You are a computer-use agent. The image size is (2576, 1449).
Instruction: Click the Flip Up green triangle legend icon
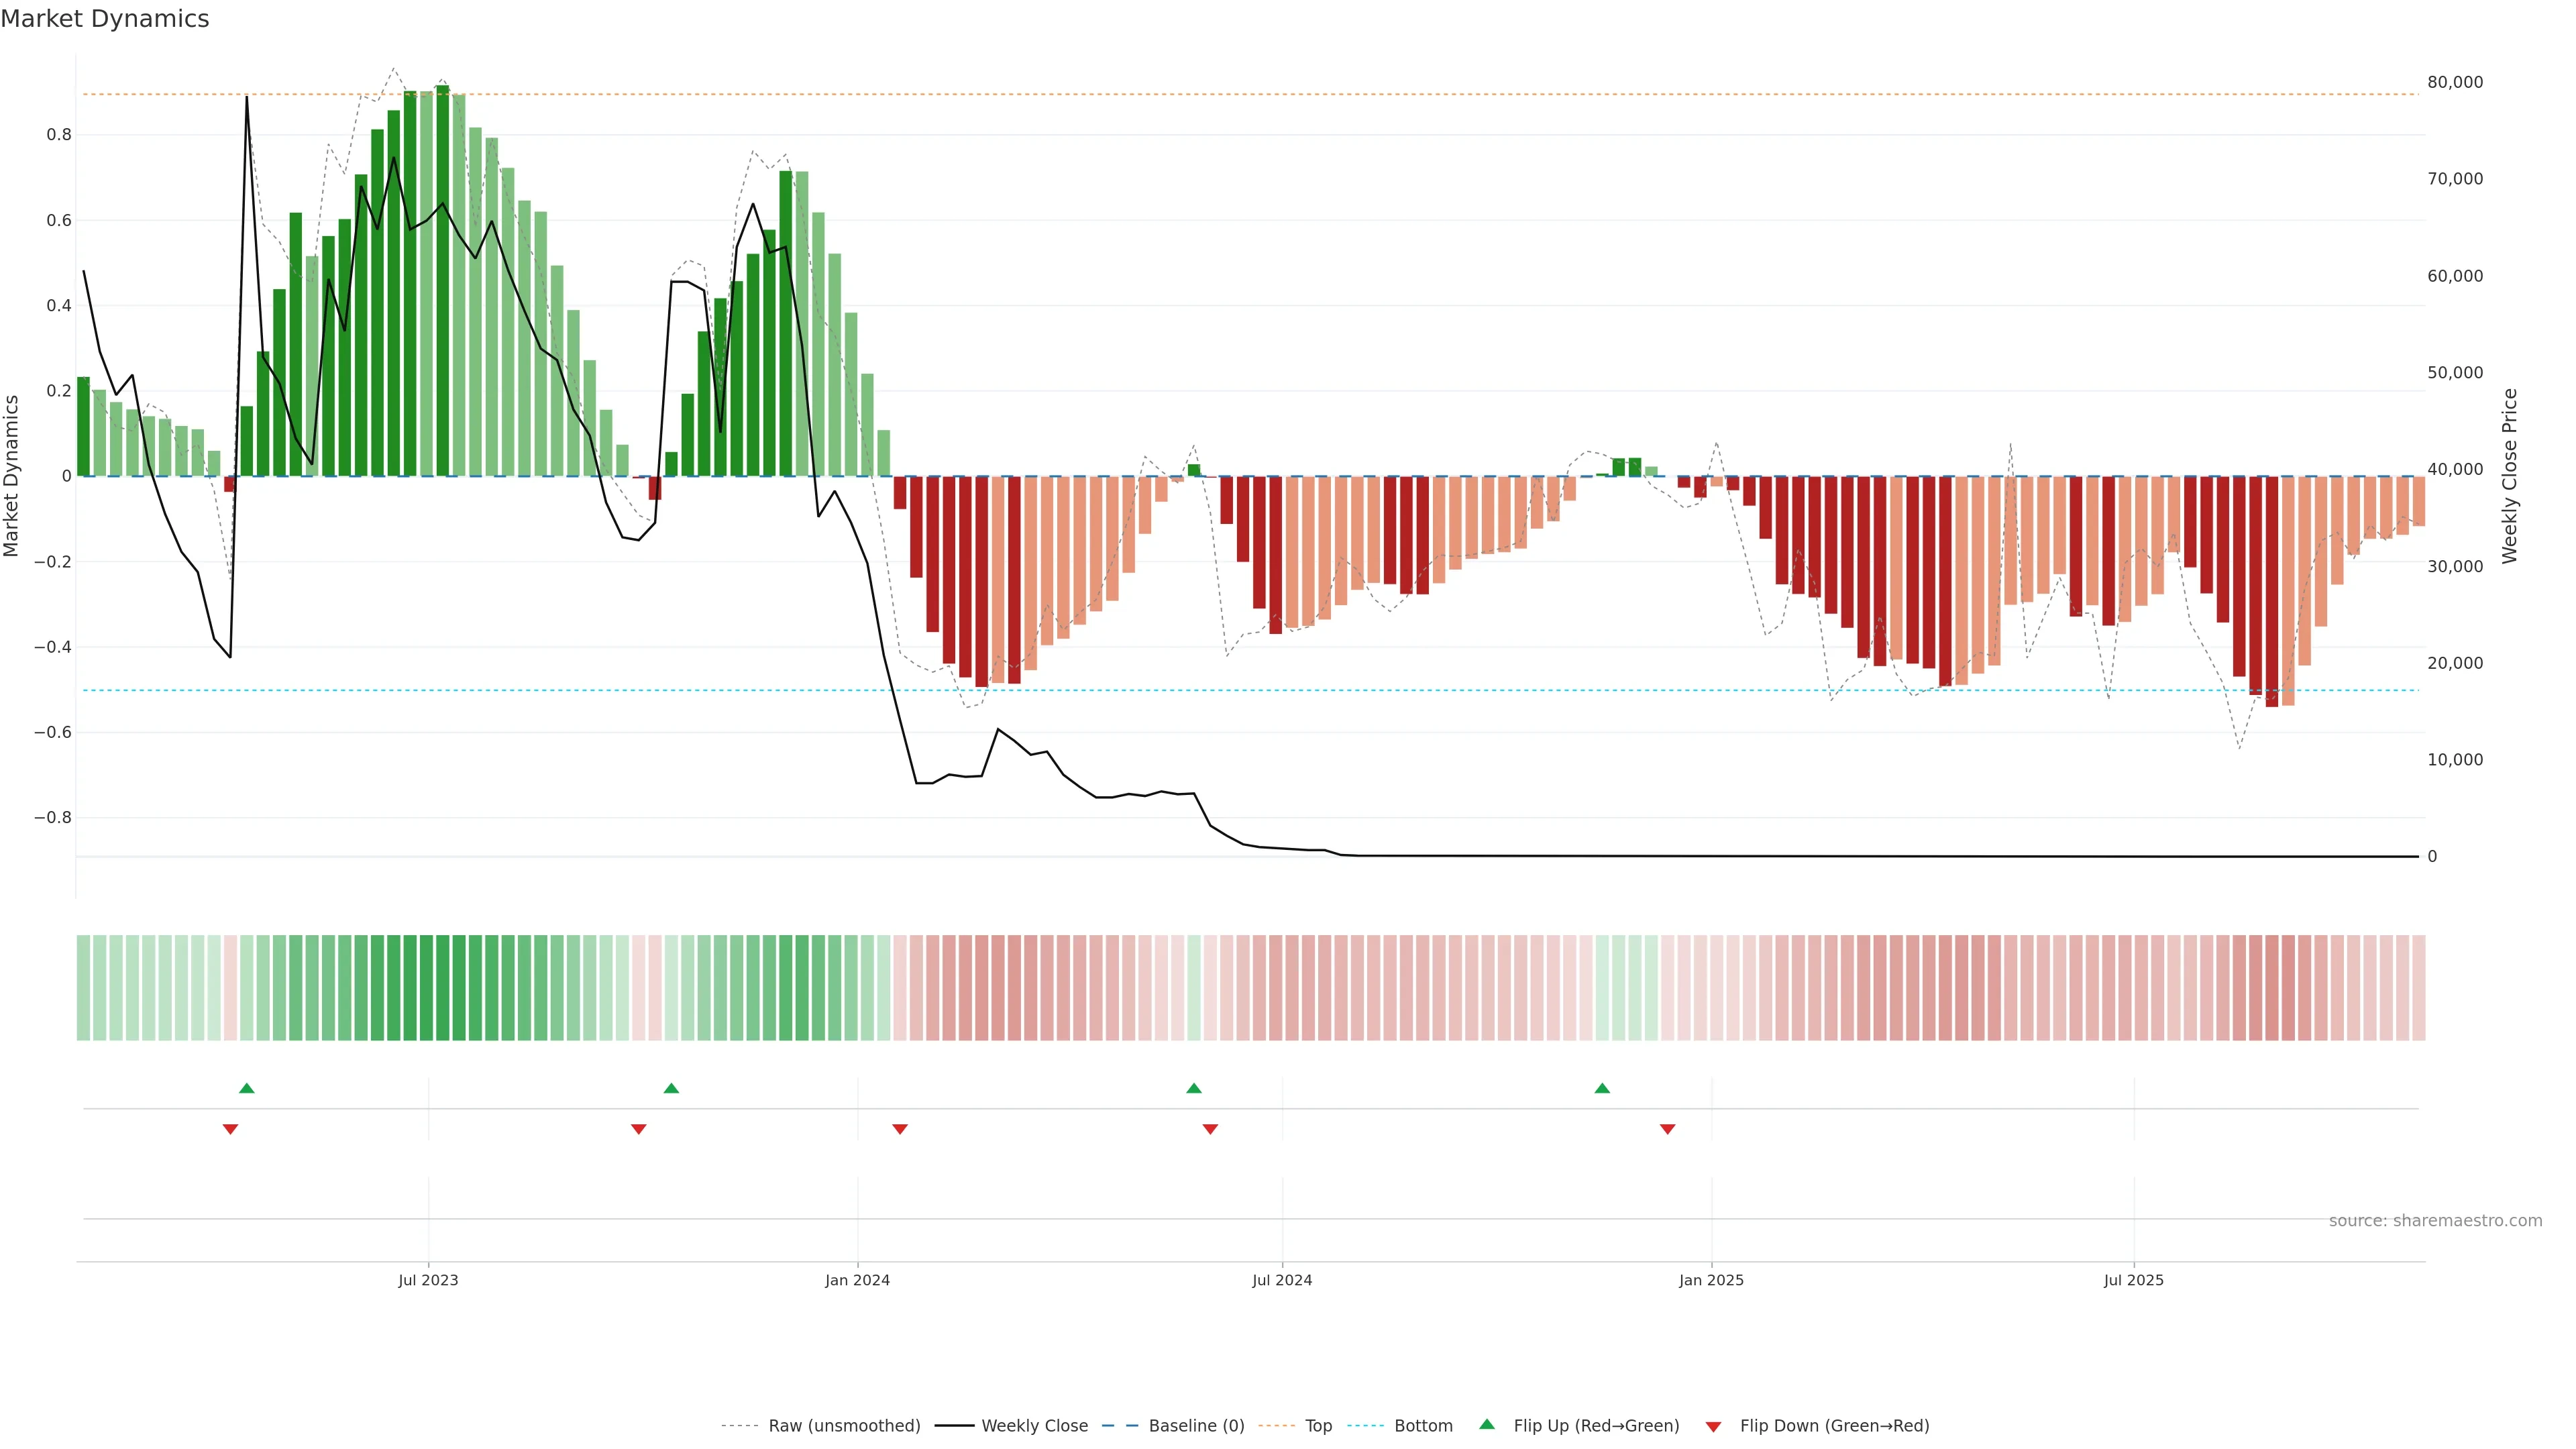(1487, 1424)
